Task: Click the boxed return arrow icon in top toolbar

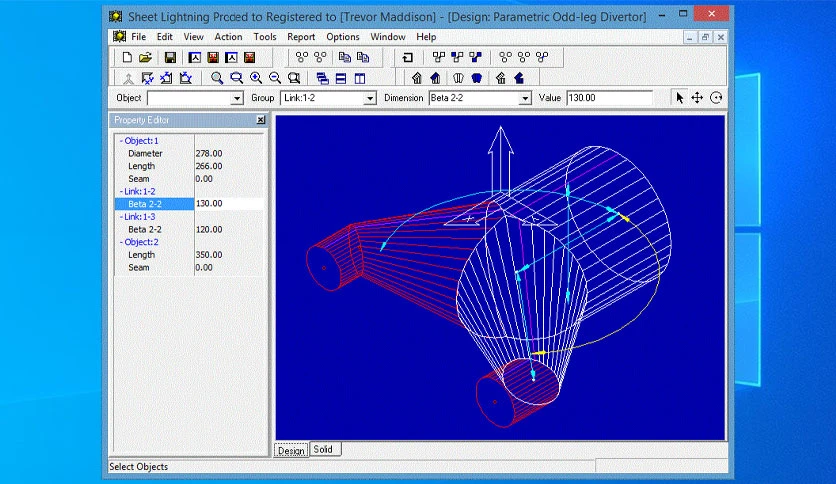Action: tap(408, 57)
